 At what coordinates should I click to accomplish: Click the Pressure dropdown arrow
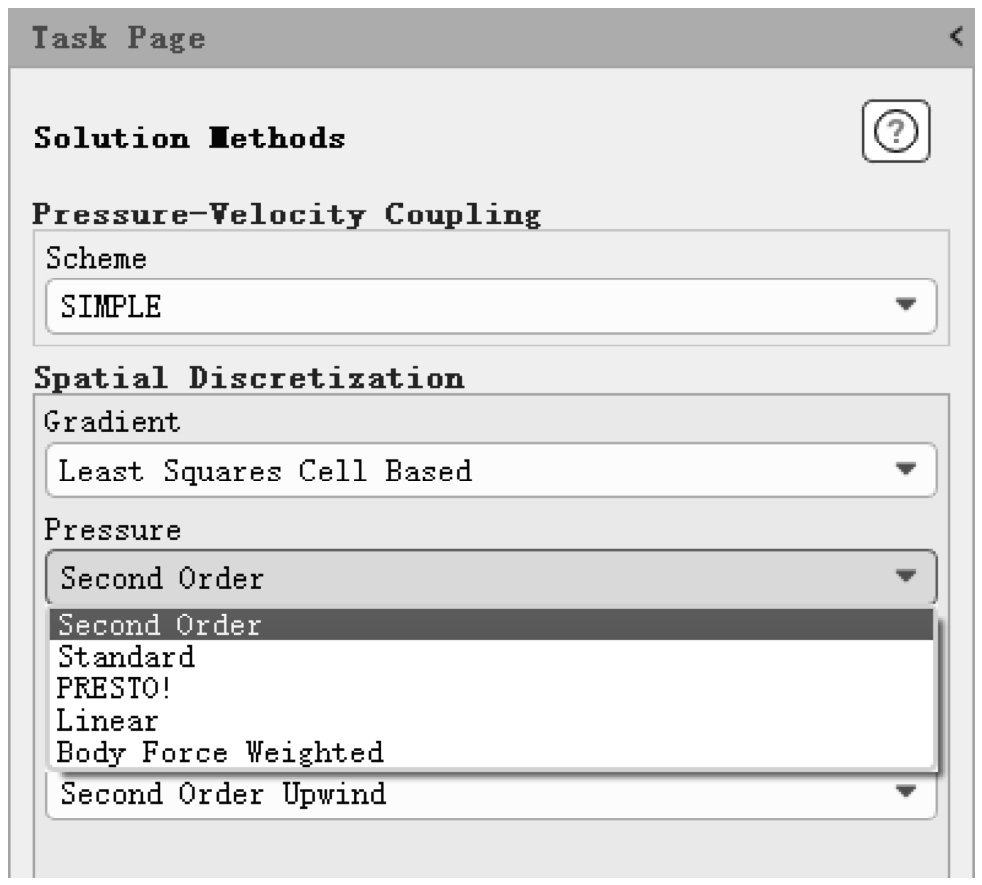[x=905, y=576]
